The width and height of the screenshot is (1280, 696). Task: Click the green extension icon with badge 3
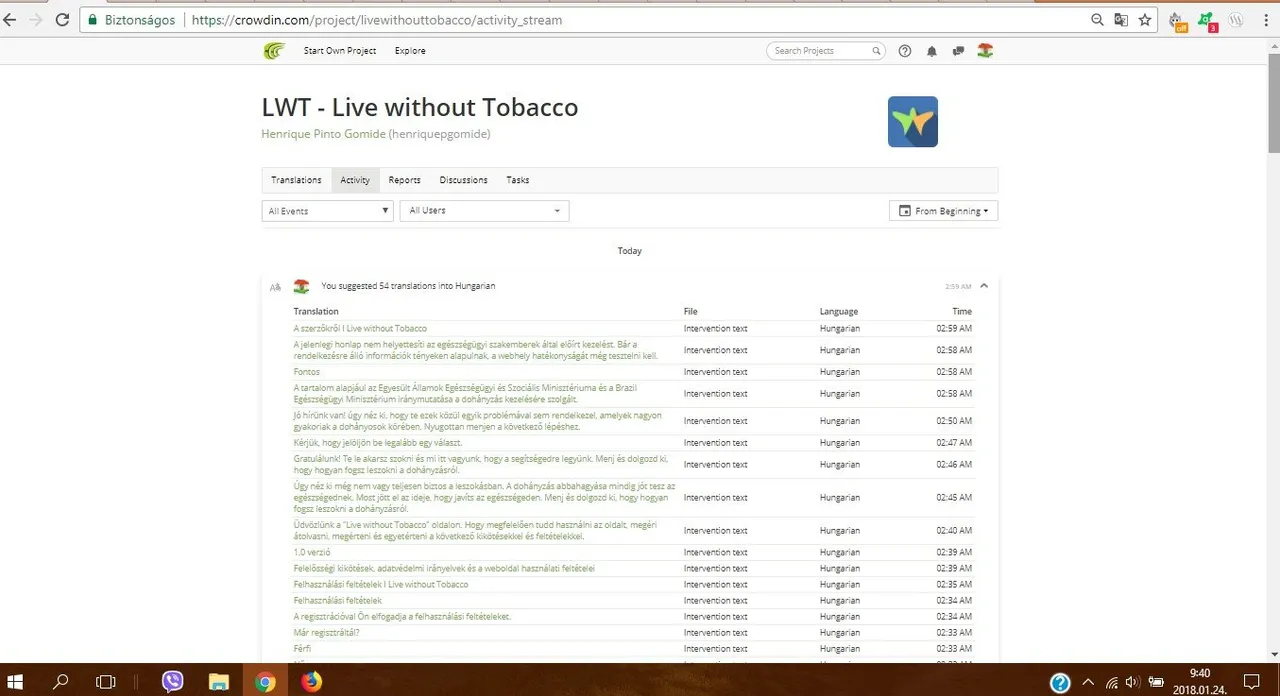1207,20
